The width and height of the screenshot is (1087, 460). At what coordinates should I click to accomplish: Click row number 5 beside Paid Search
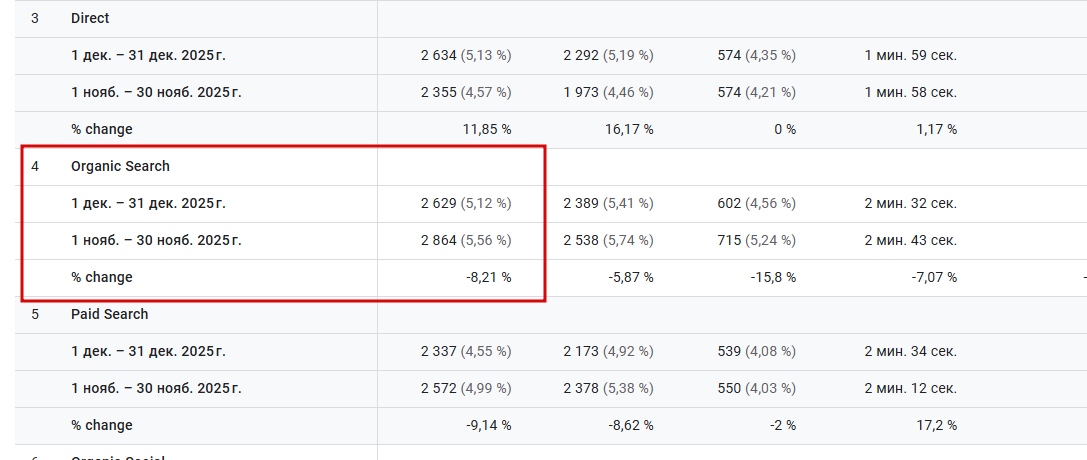[35, 314]
